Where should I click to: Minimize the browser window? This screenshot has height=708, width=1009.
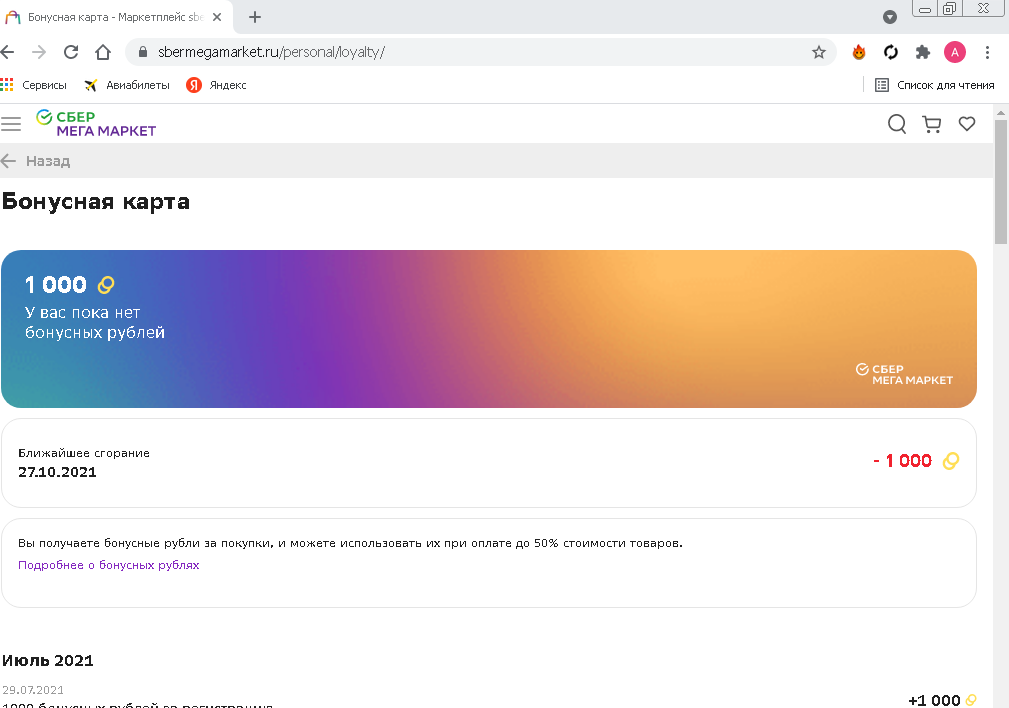pyautogui.click(x=925, y=9)
